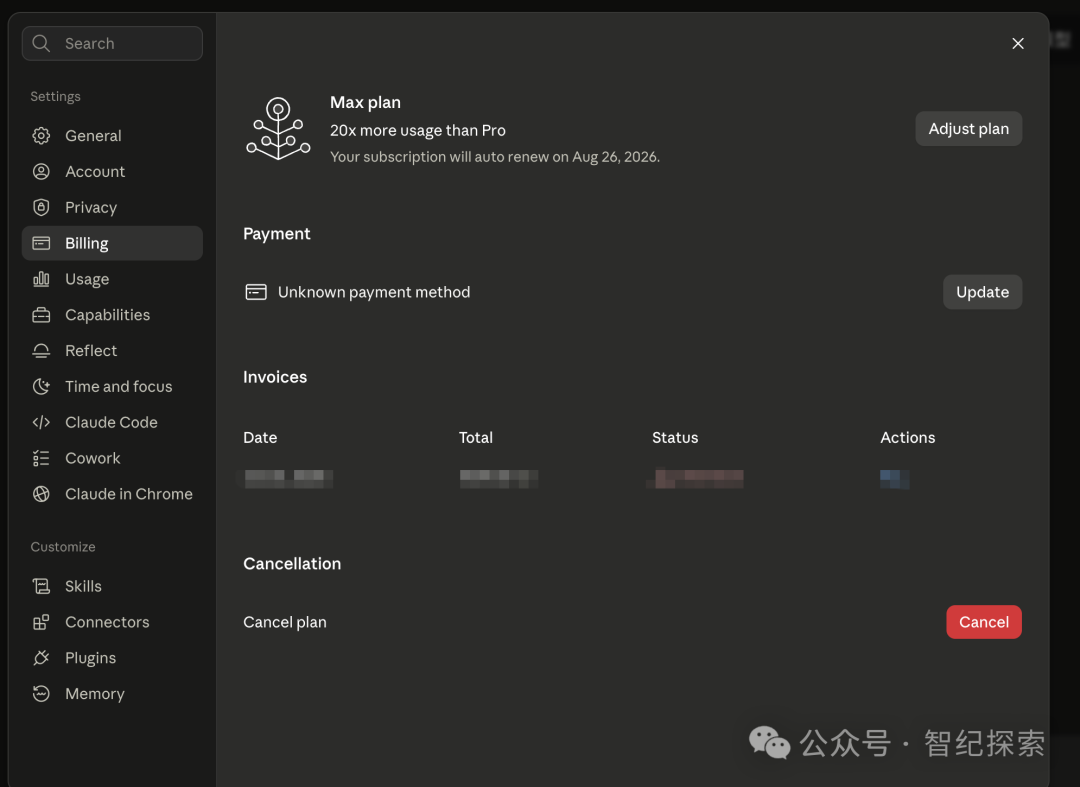Click the Max plan tree logo

(x=278, y=129)
